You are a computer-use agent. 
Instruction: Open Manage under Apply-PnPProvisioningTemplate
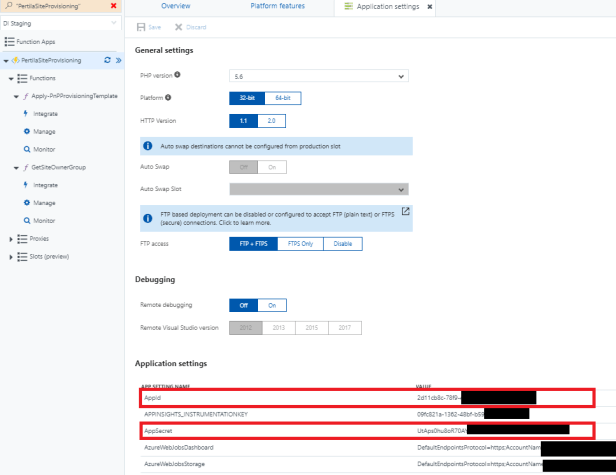click(44, 131)
